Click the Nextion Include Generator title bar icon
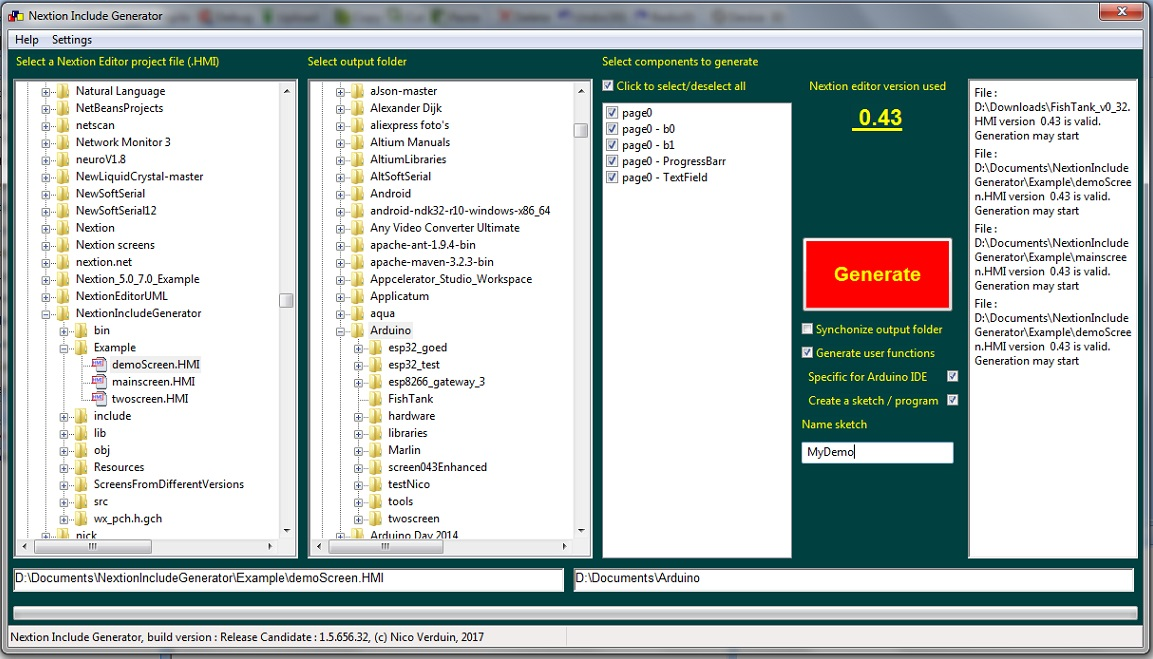 [15, 15]
